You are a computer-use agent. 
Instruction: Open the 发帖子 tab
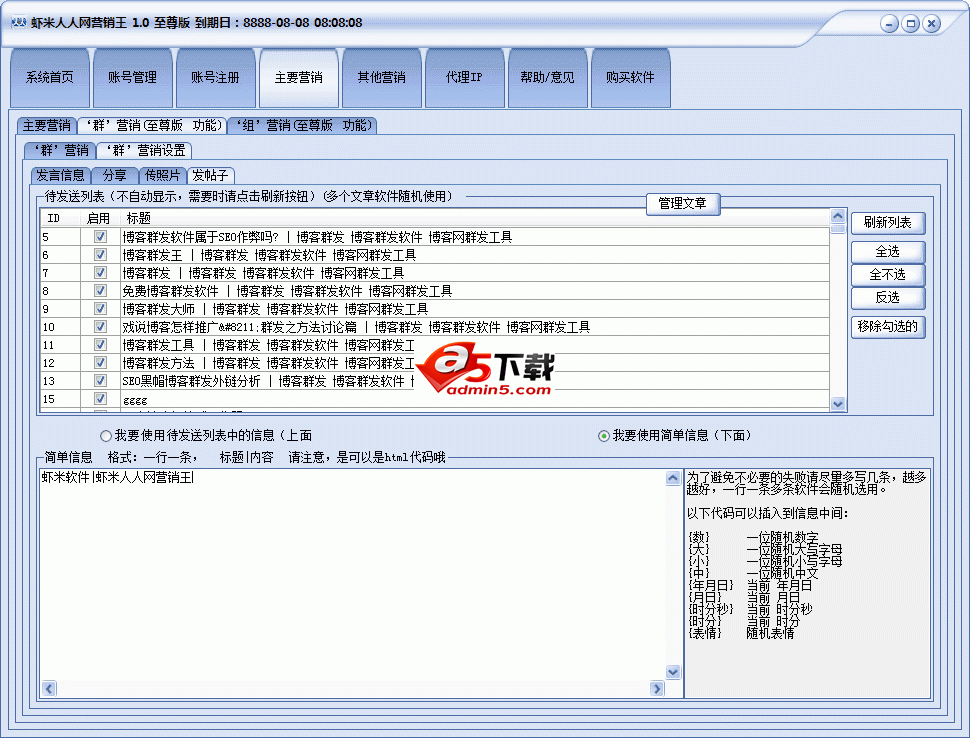(211, 175)
